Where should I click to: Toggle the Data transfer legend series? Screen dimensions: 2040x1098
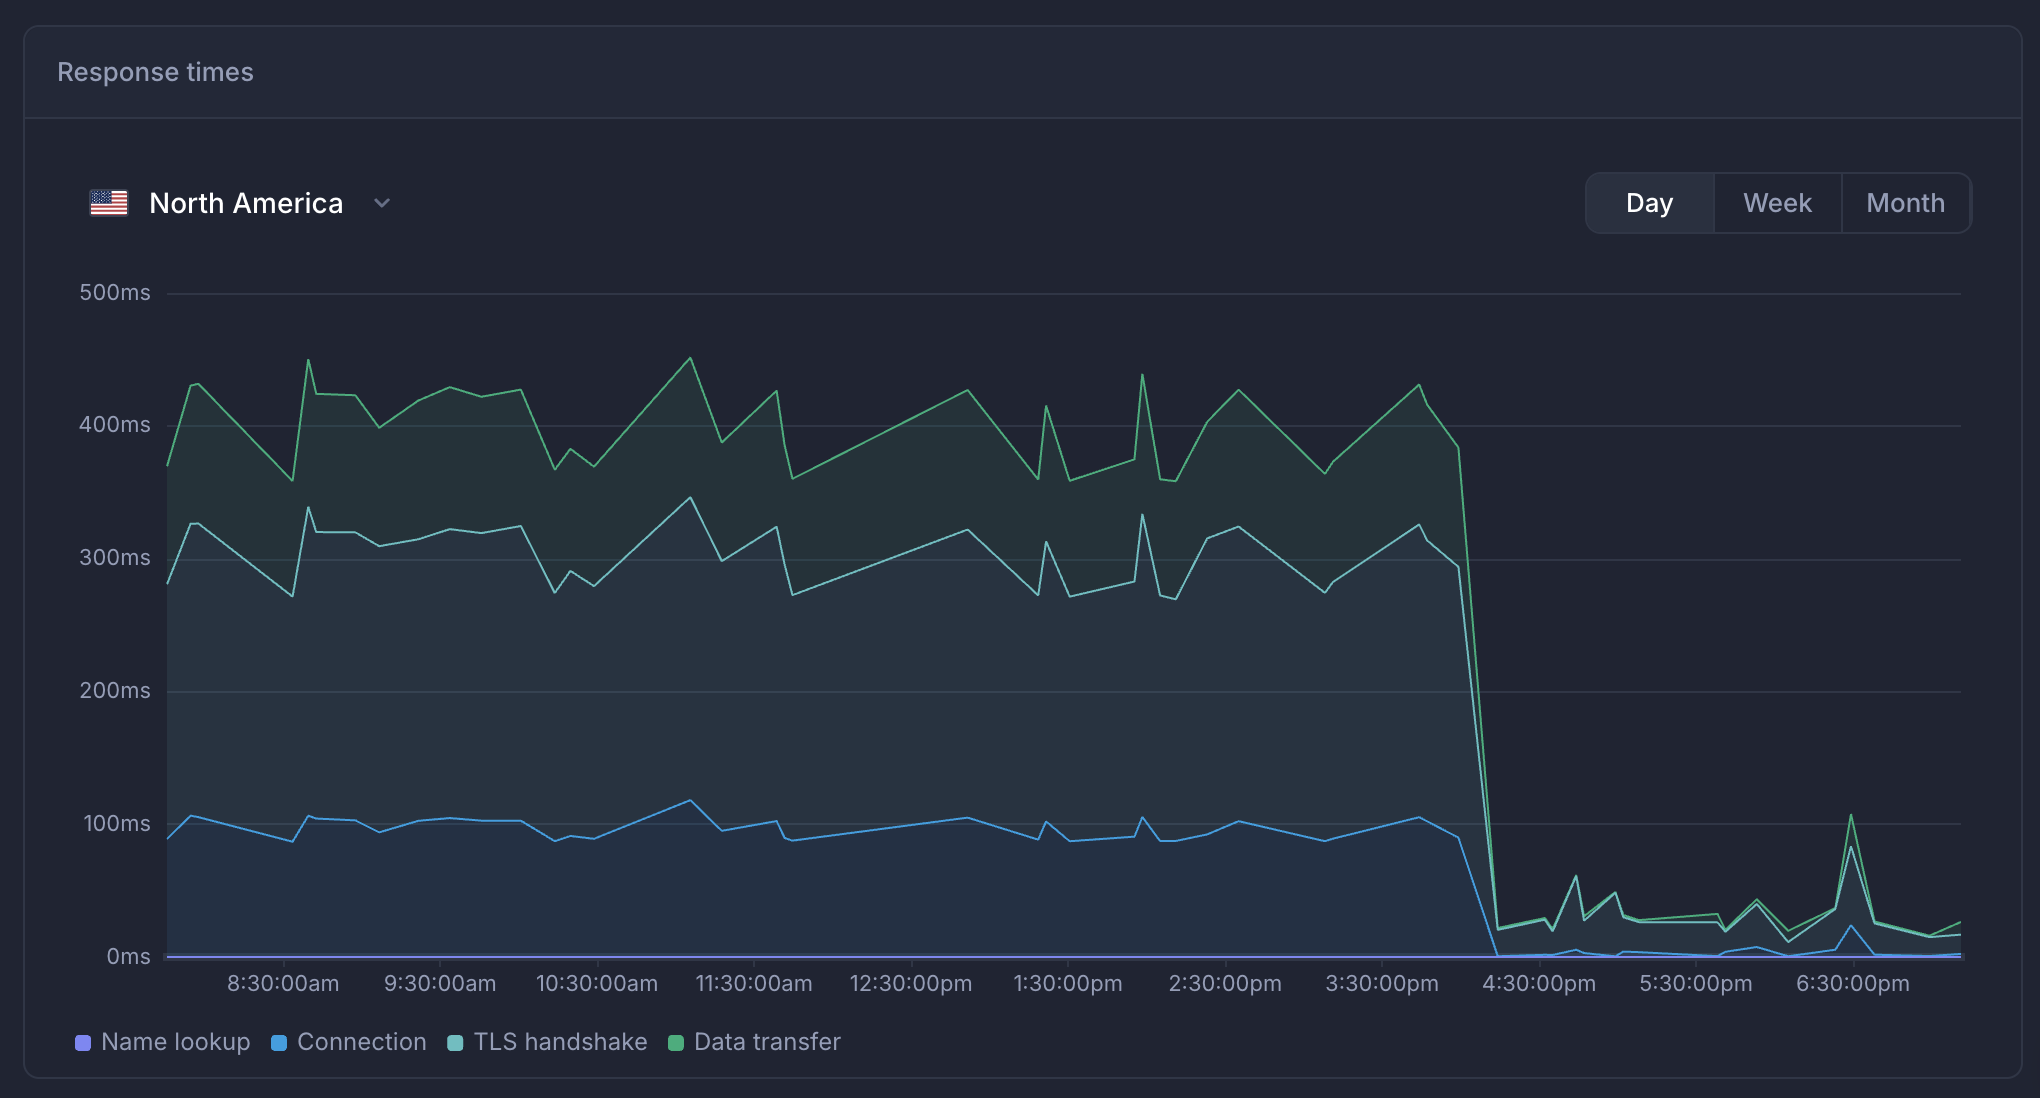point(767,1042)
